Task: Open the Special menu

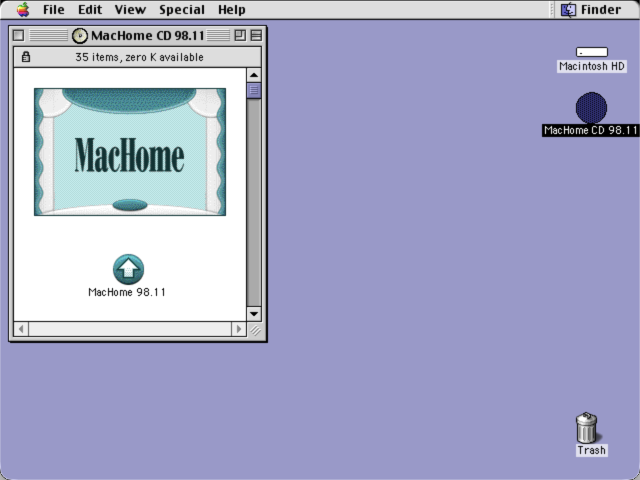Action: pyautogui.click(x=182, y=10)
